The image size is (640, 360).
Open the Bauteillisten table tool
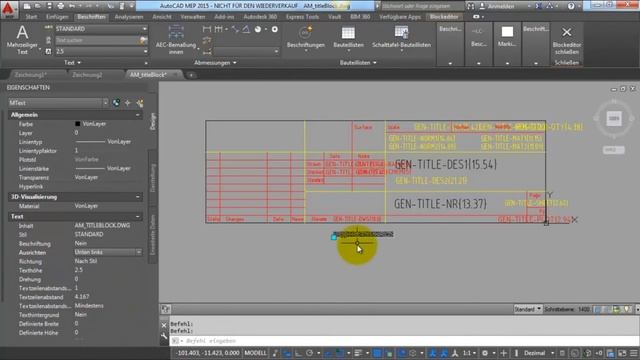click(348, 37)
